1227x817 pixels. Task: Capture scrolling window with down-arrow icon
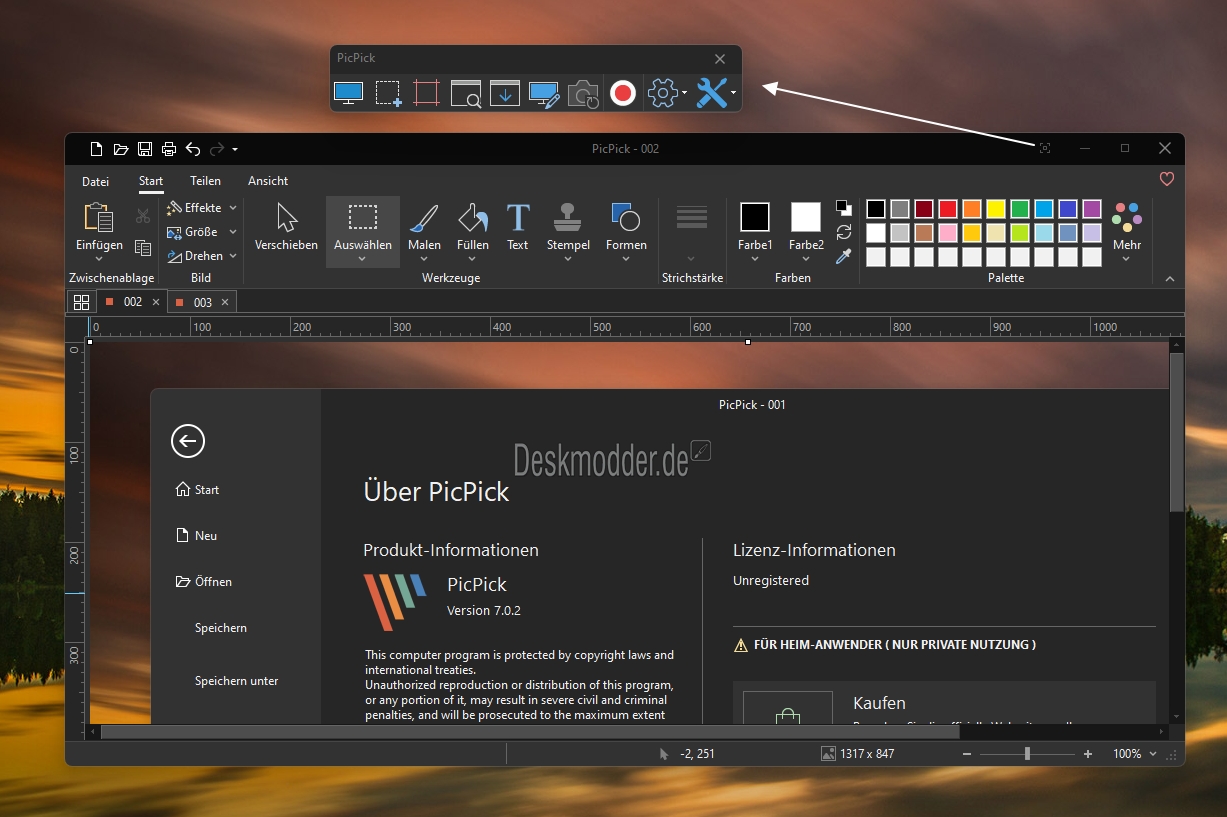(x=505, y=93)
